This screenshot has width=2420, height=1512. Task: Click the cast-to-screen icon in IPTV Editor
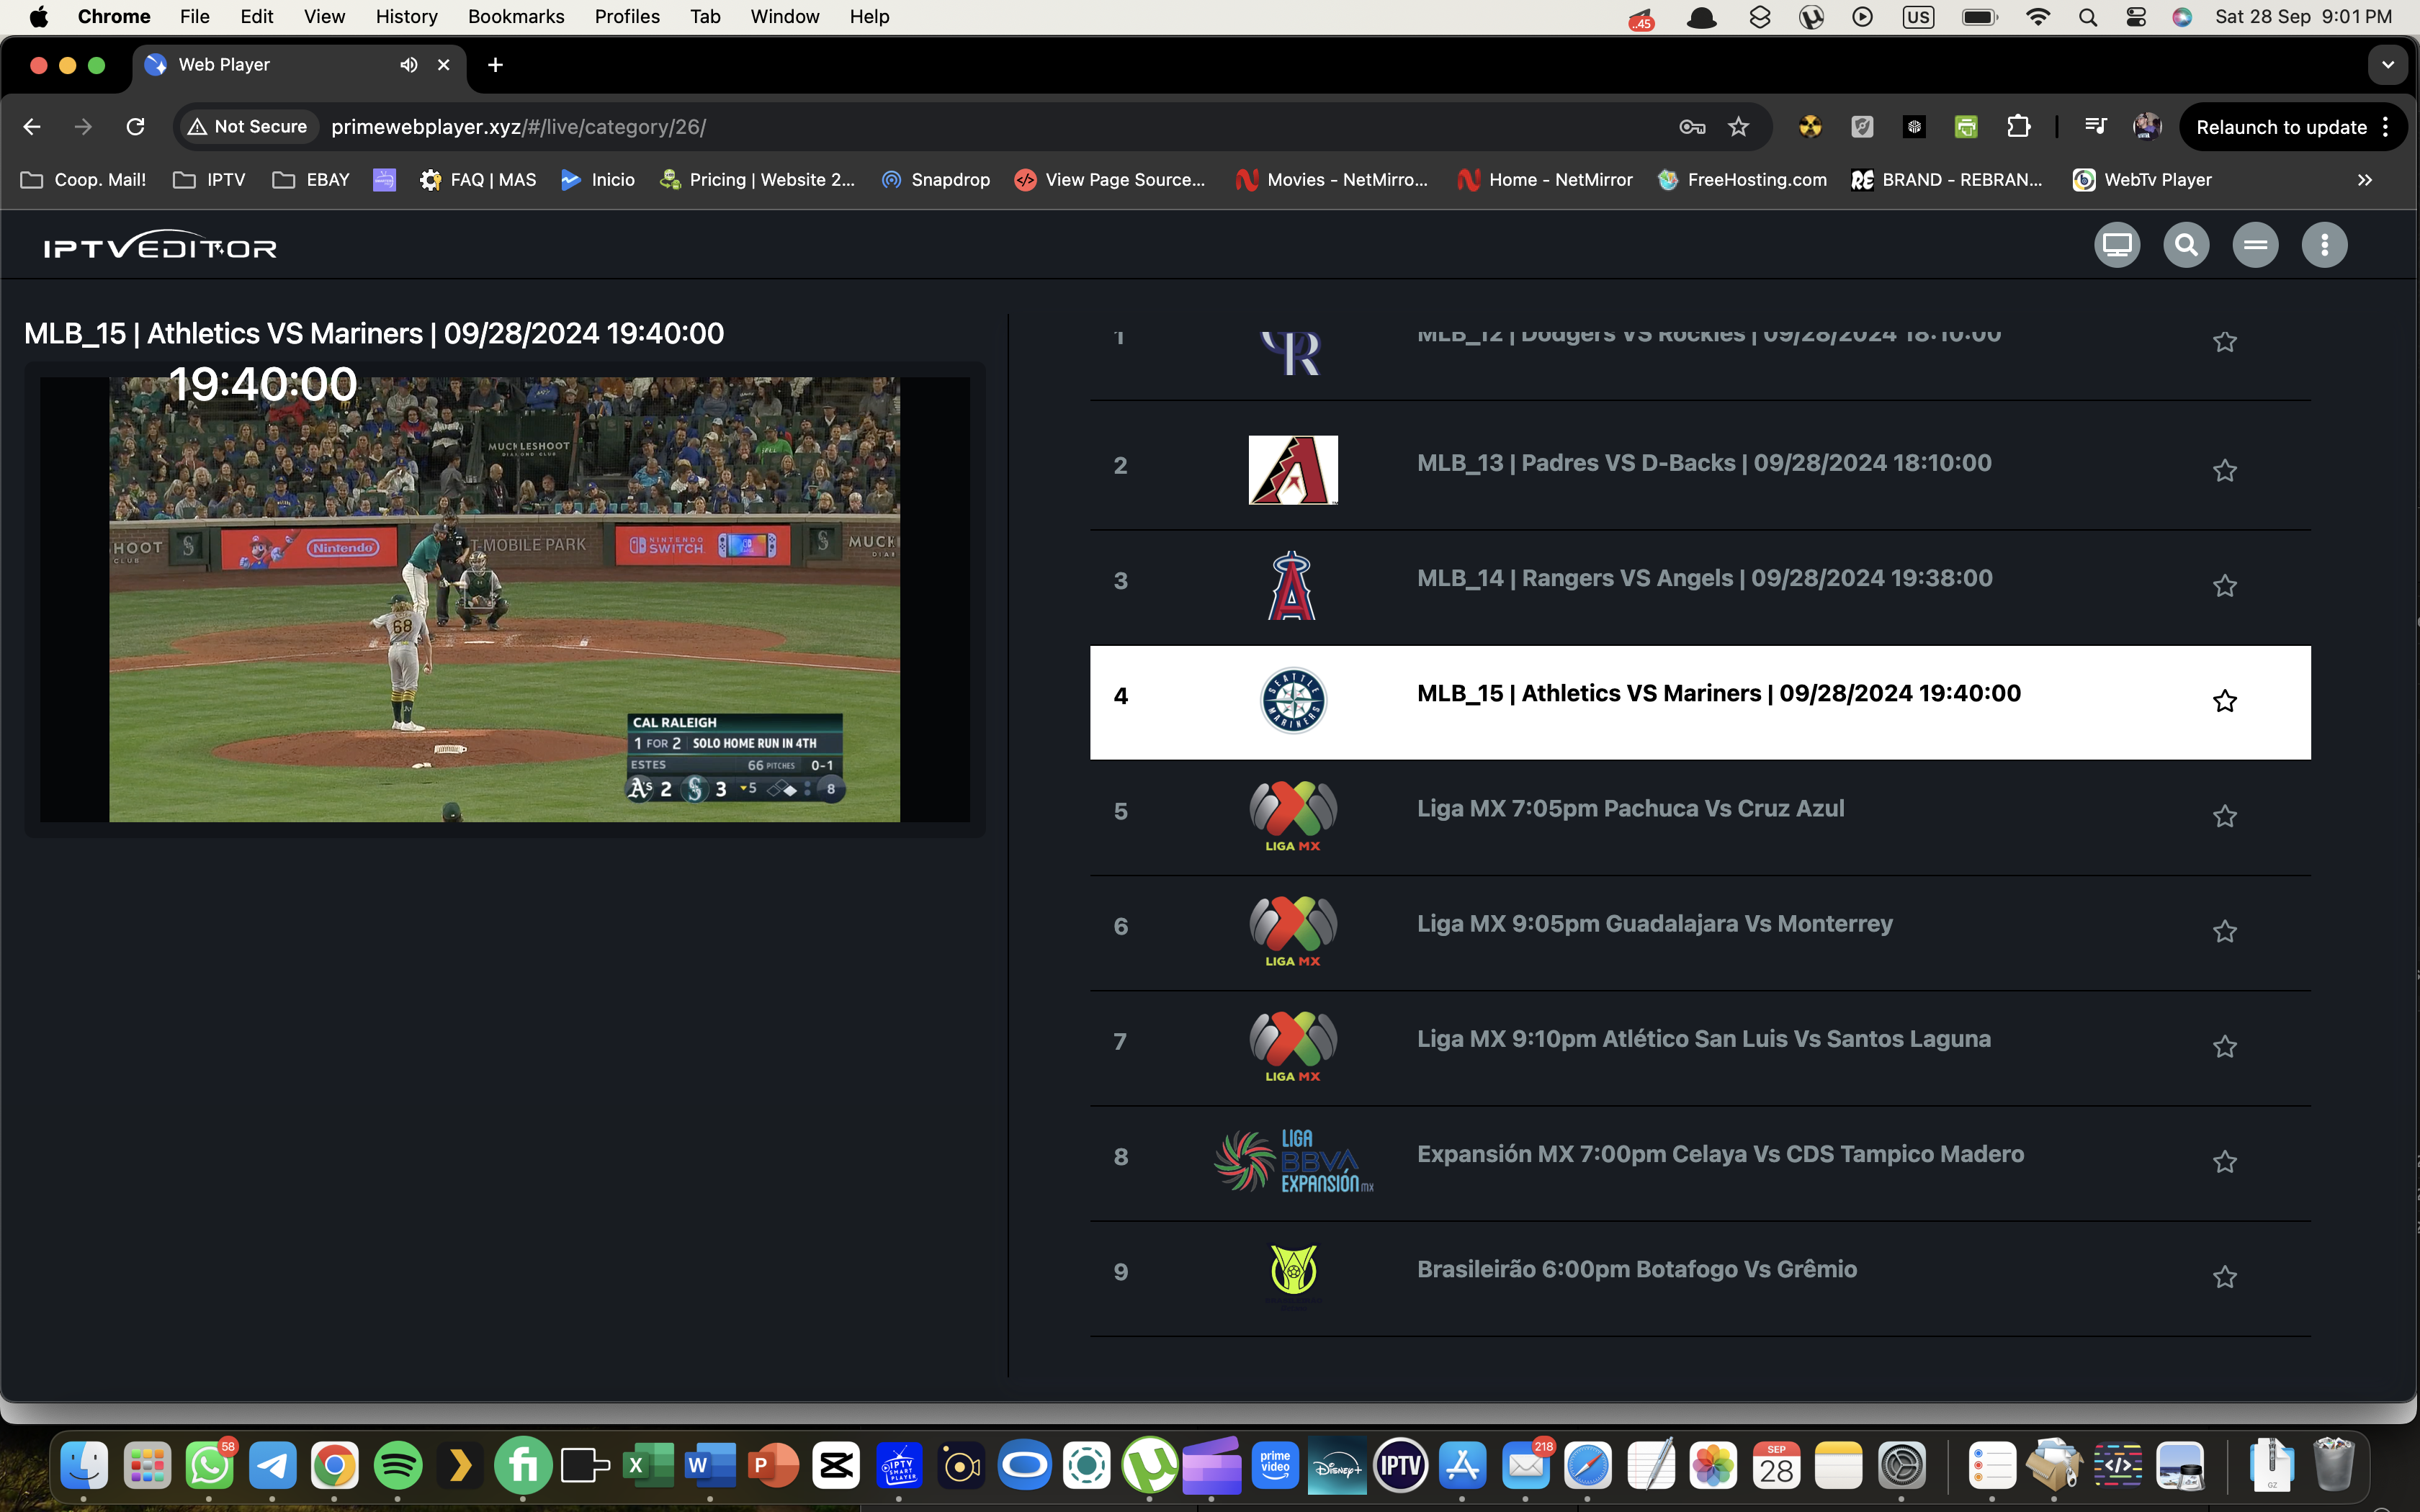[2117, 244]
